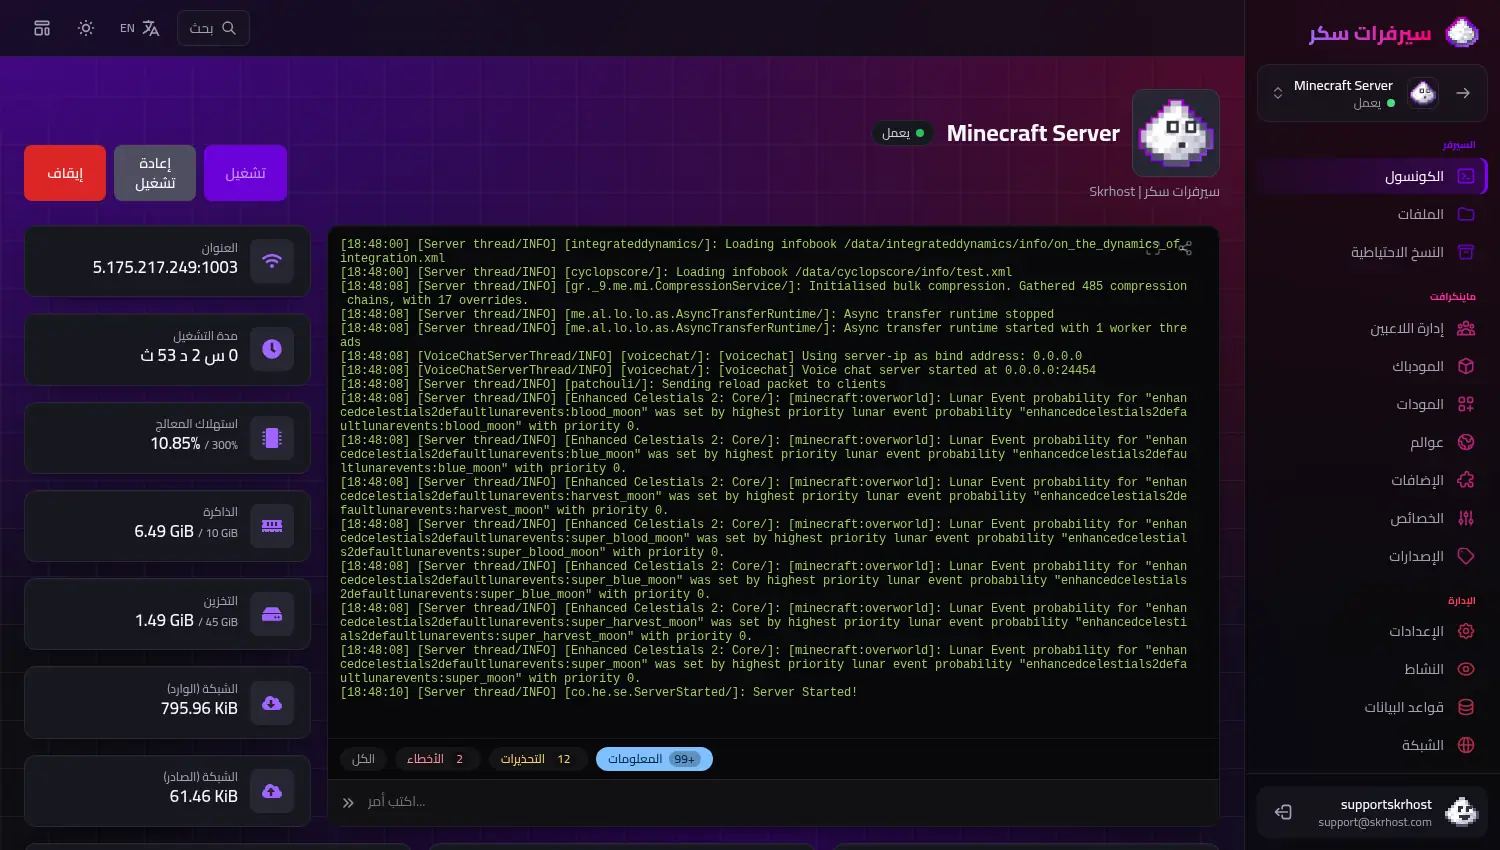Click the clock icon in the uptime card
The height and width of the screenshot is (850, 1500).
coord(272,349)
